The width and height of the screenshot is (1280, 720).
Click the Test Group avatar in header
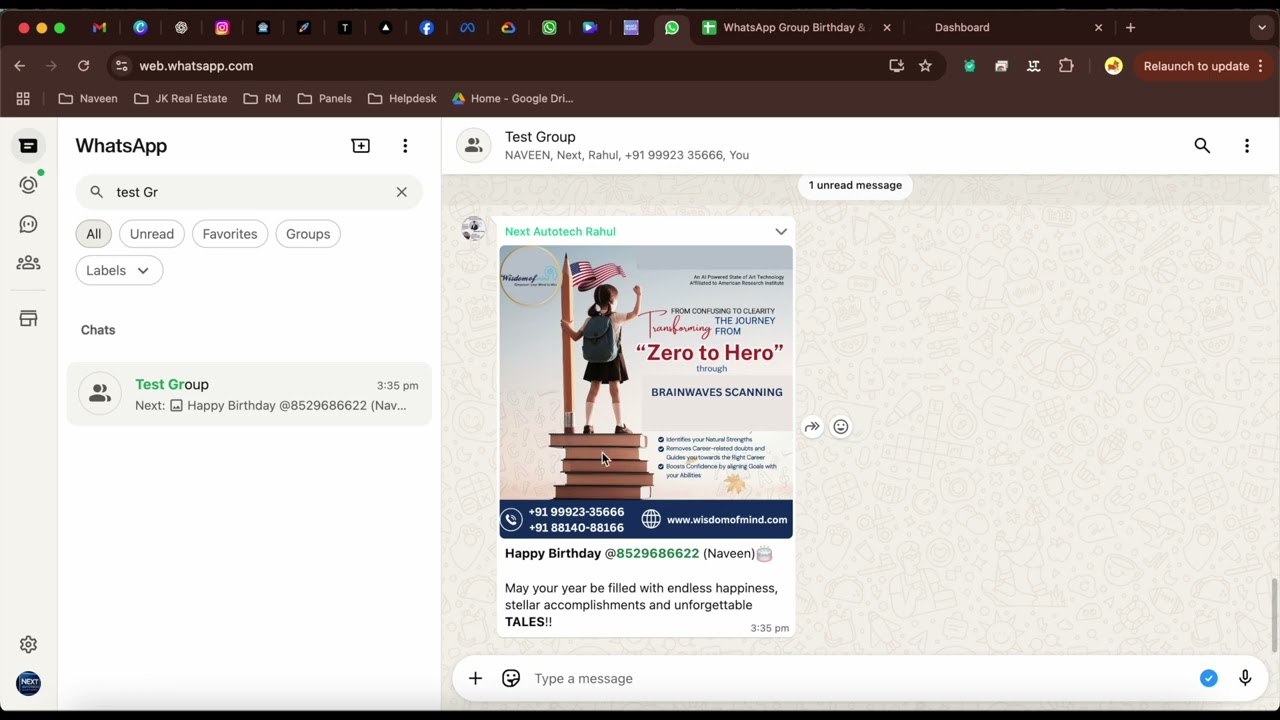tap(474, 146)
